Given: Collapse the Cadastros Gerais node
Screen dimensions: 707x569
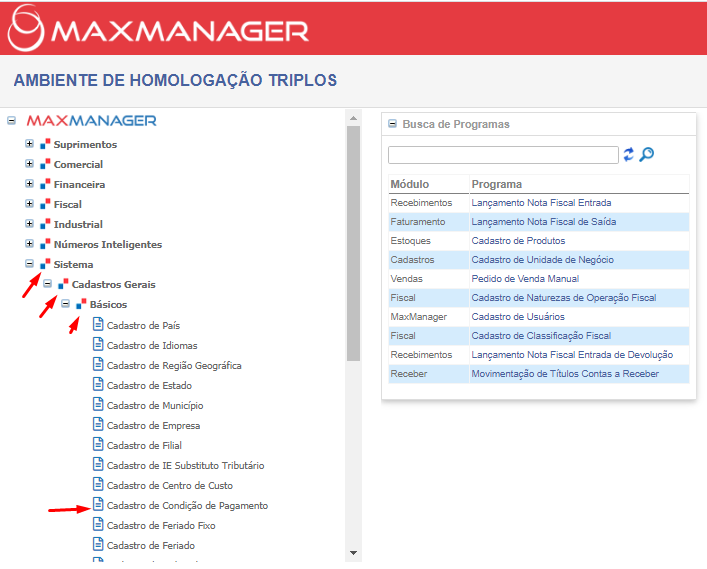Looking at the screenshot, I should tap(47, 284).
